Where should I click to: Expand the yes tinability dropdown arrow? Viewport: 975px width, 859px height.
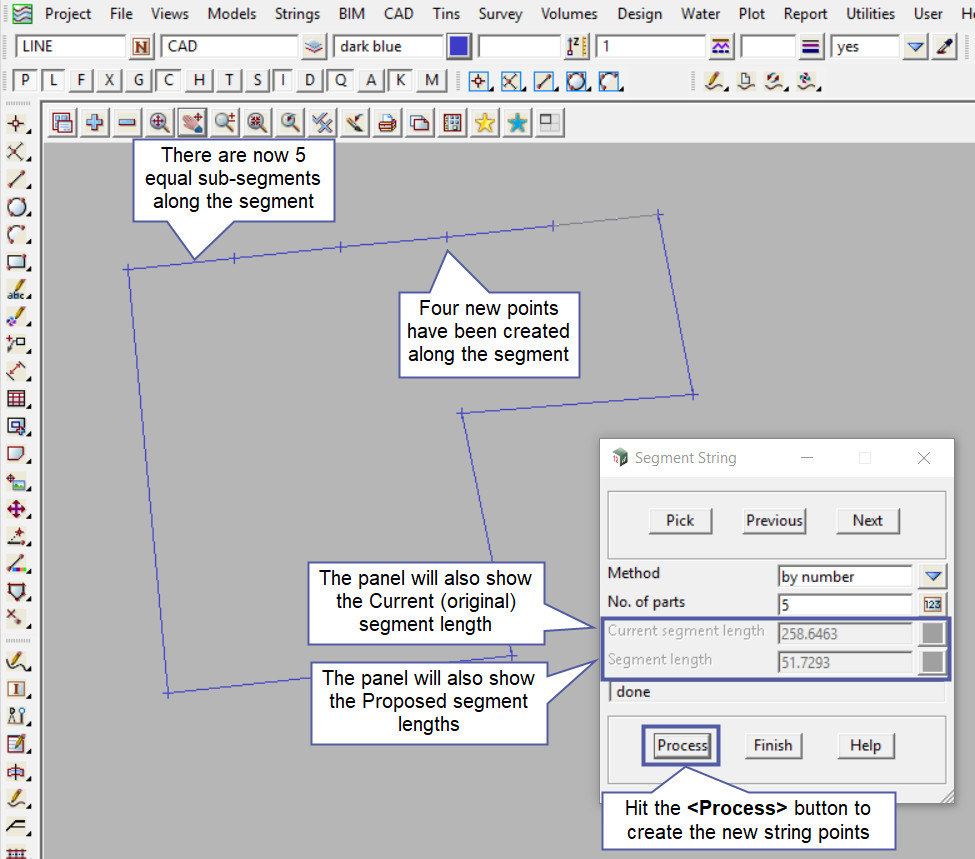pos(915,47)
